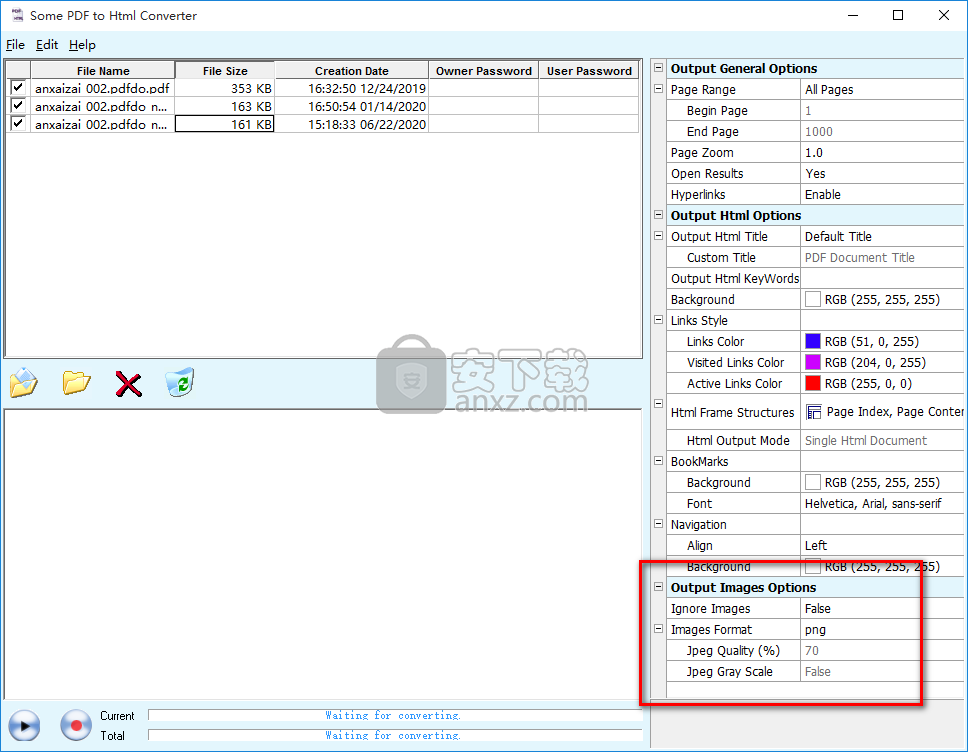Open the Help menu

coord(82,44)
